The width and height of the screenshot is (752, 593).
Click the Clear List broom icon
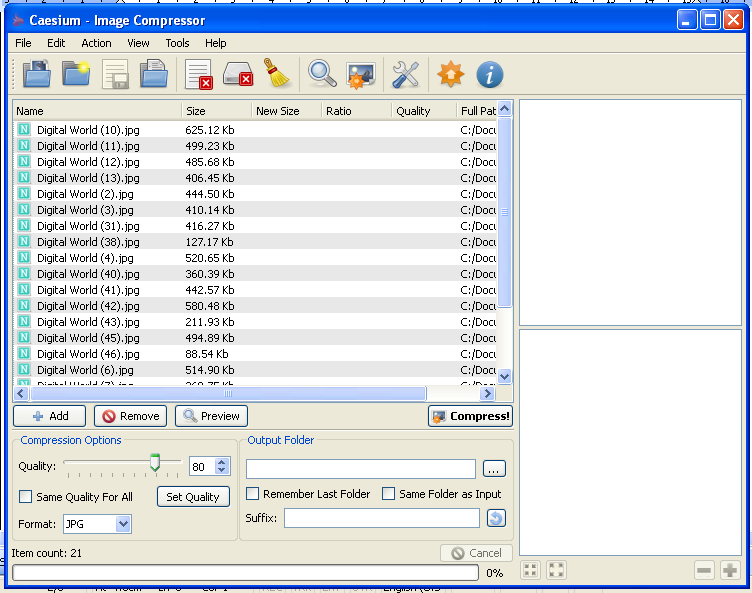(276, 73)
